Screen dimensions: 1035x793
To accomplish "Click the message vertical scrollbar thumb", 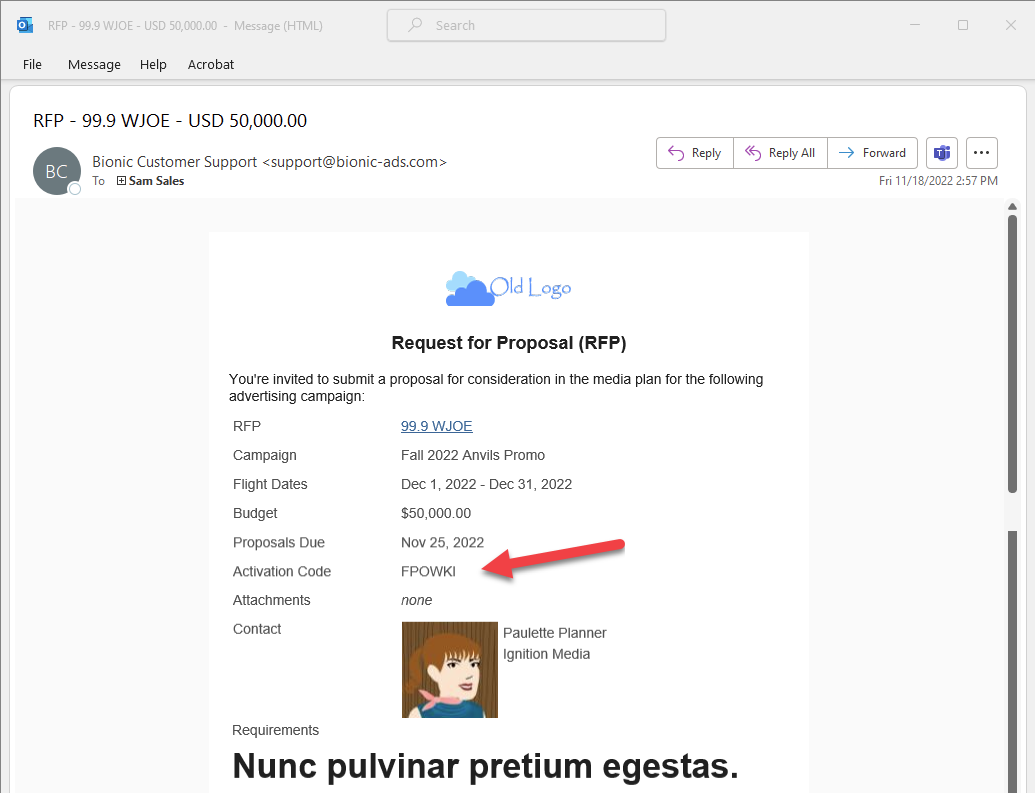I will 1012,350.
